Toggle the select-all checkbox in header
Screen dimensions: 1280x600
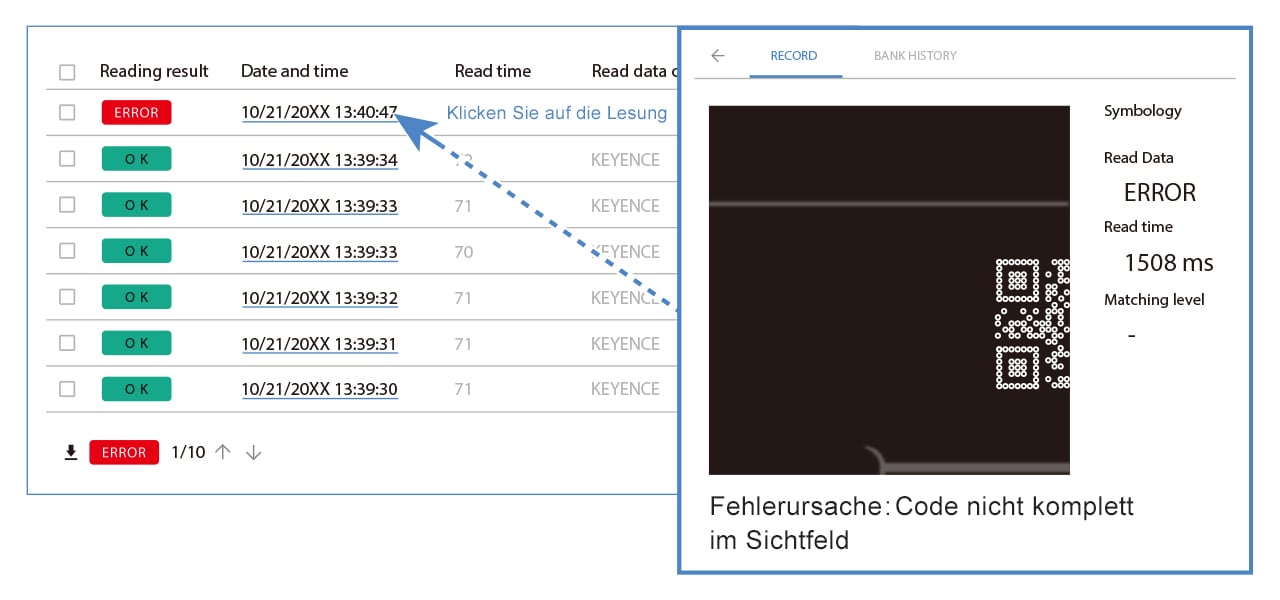(67, 72)
